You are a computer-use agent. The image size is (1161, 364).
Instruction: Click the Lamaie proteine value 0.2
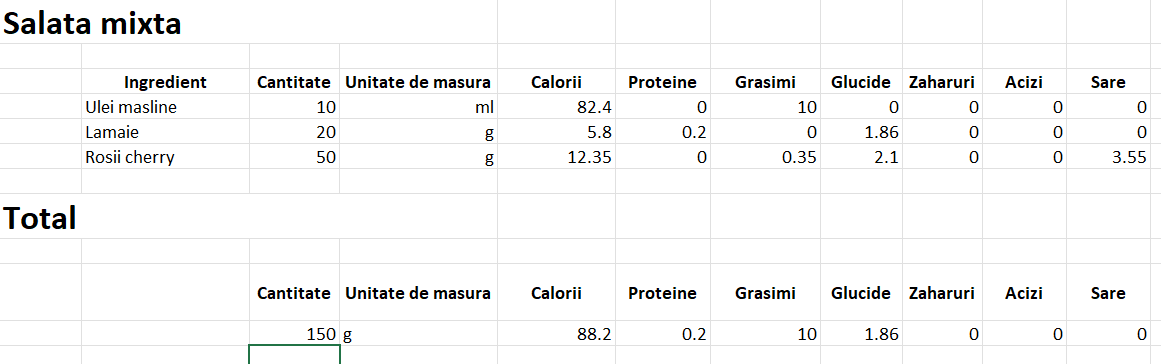point(663,132)
